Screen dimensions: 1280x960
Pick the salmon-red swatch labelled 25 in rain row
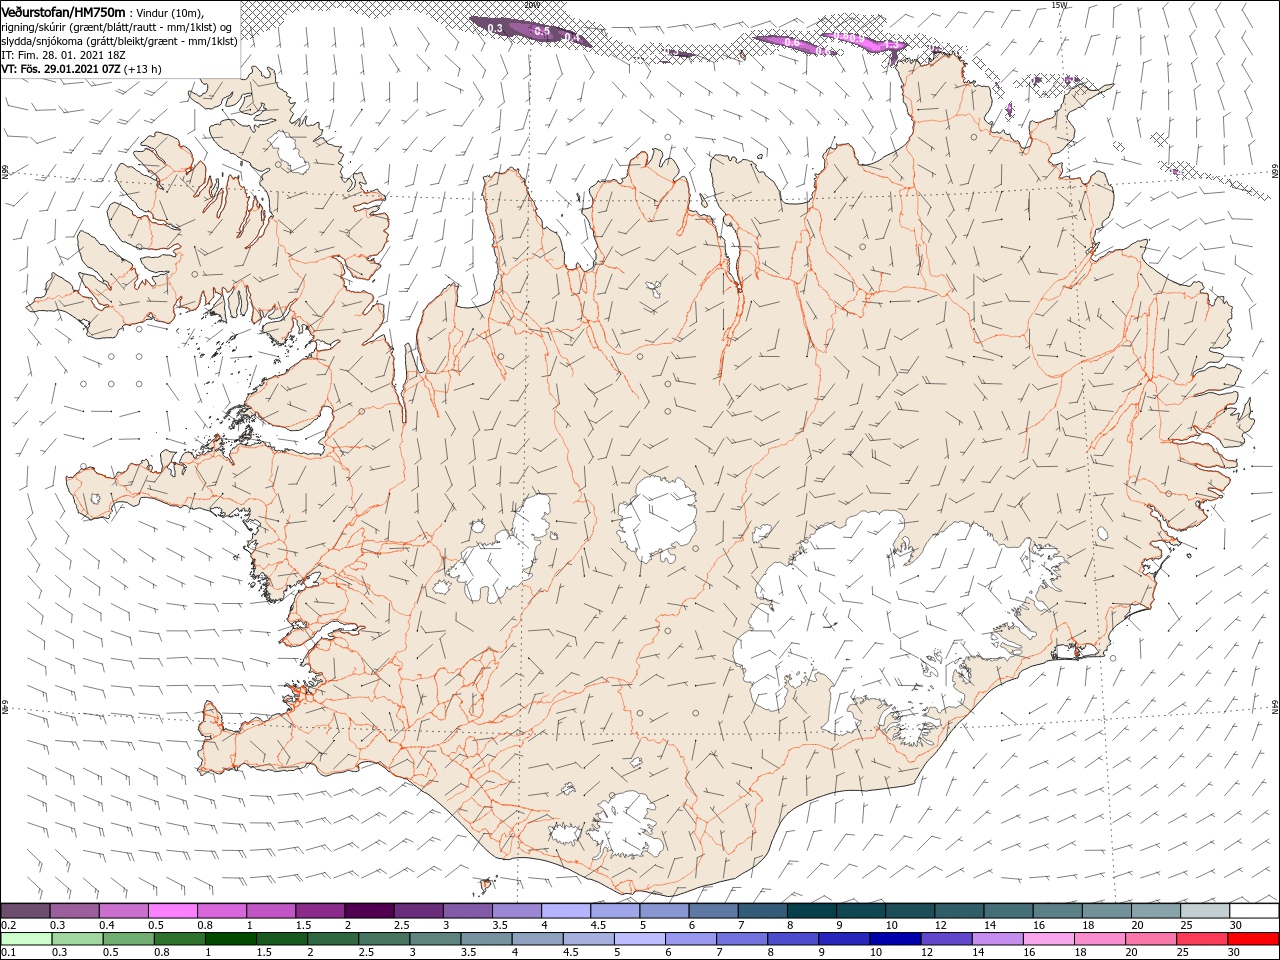pyautogui.click(x=1202, y=939)
